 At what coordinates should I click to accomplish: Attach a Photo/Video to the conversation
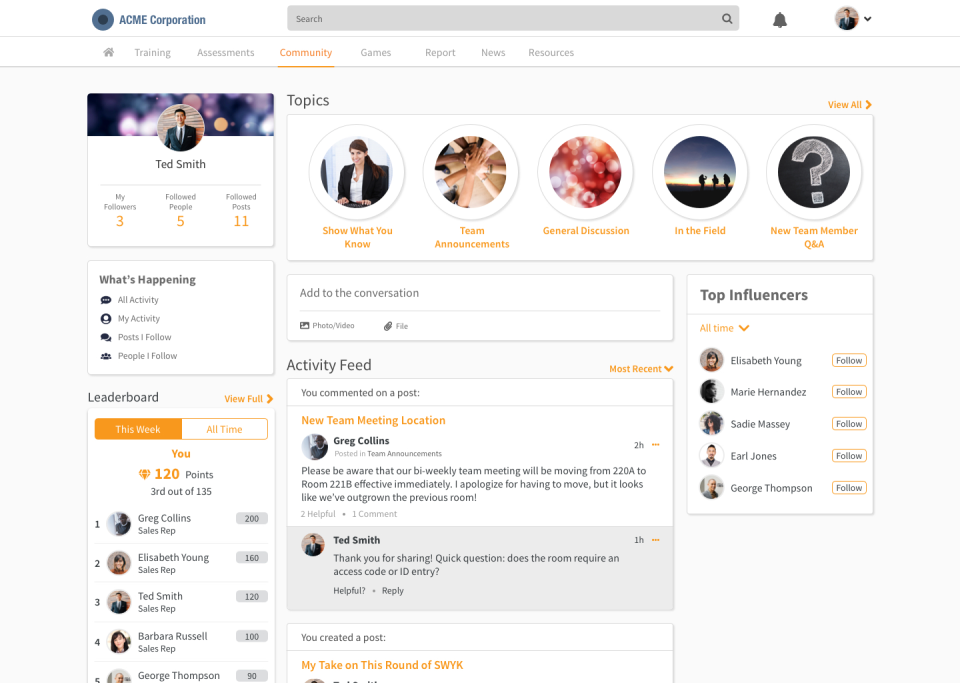click(x=317, y=325)
